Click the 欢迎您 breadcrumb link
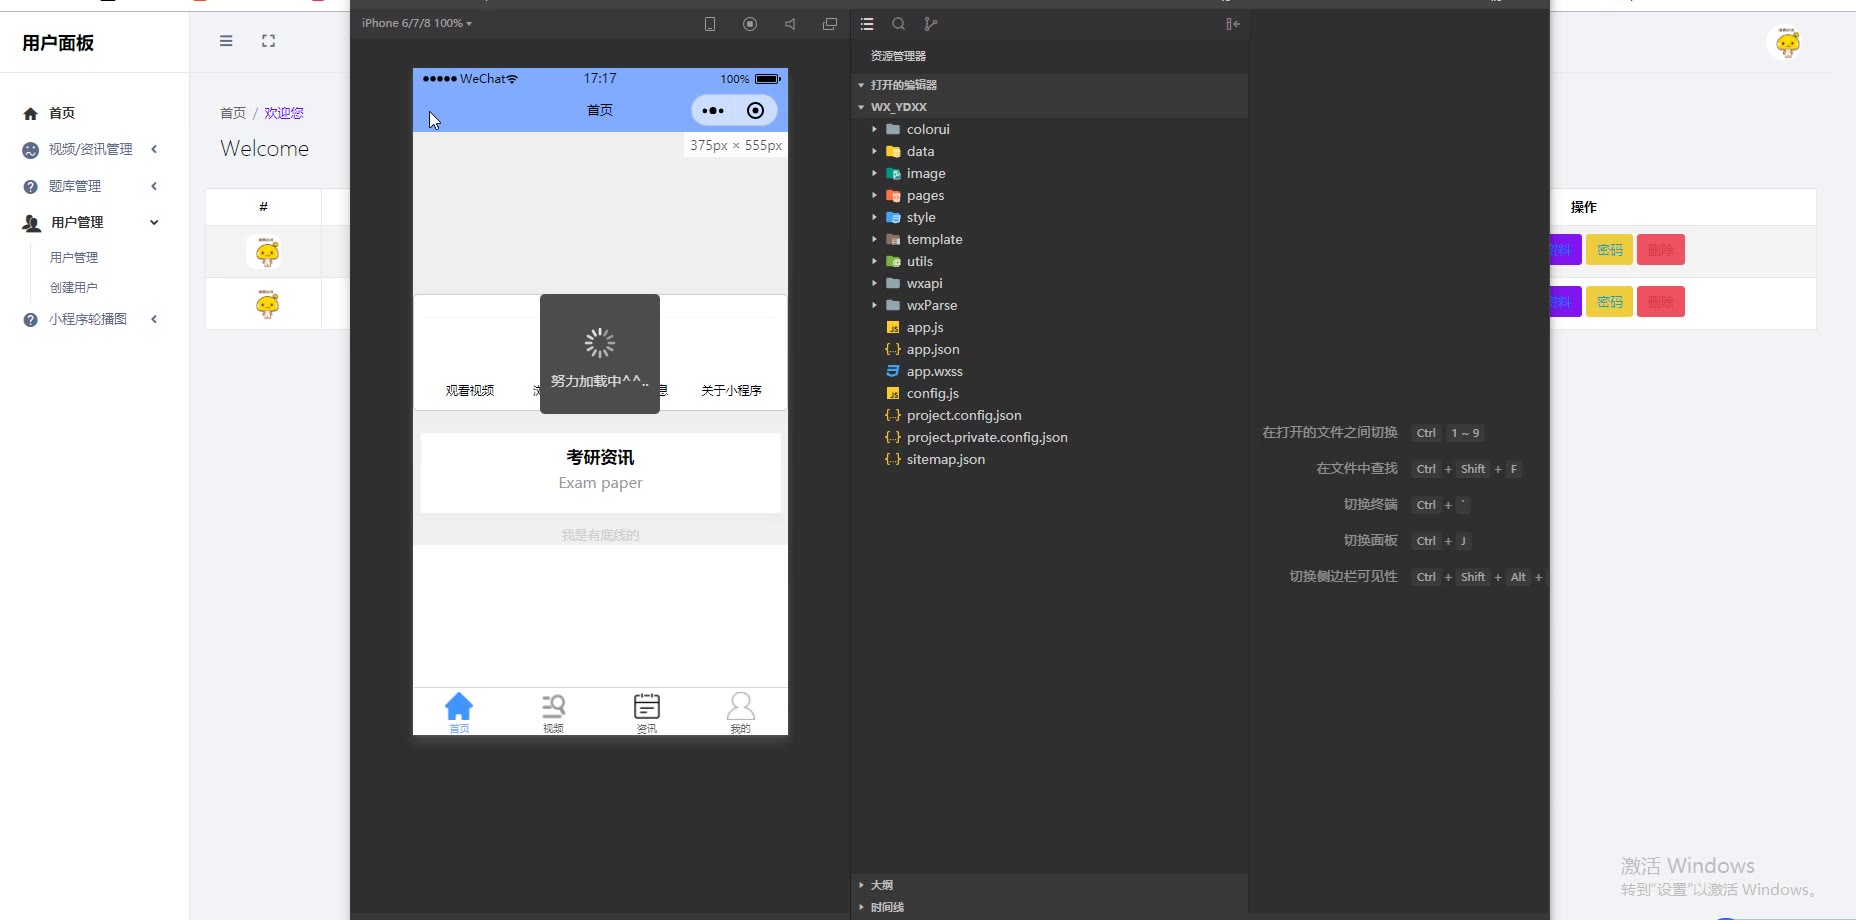 tap(284, 113)
